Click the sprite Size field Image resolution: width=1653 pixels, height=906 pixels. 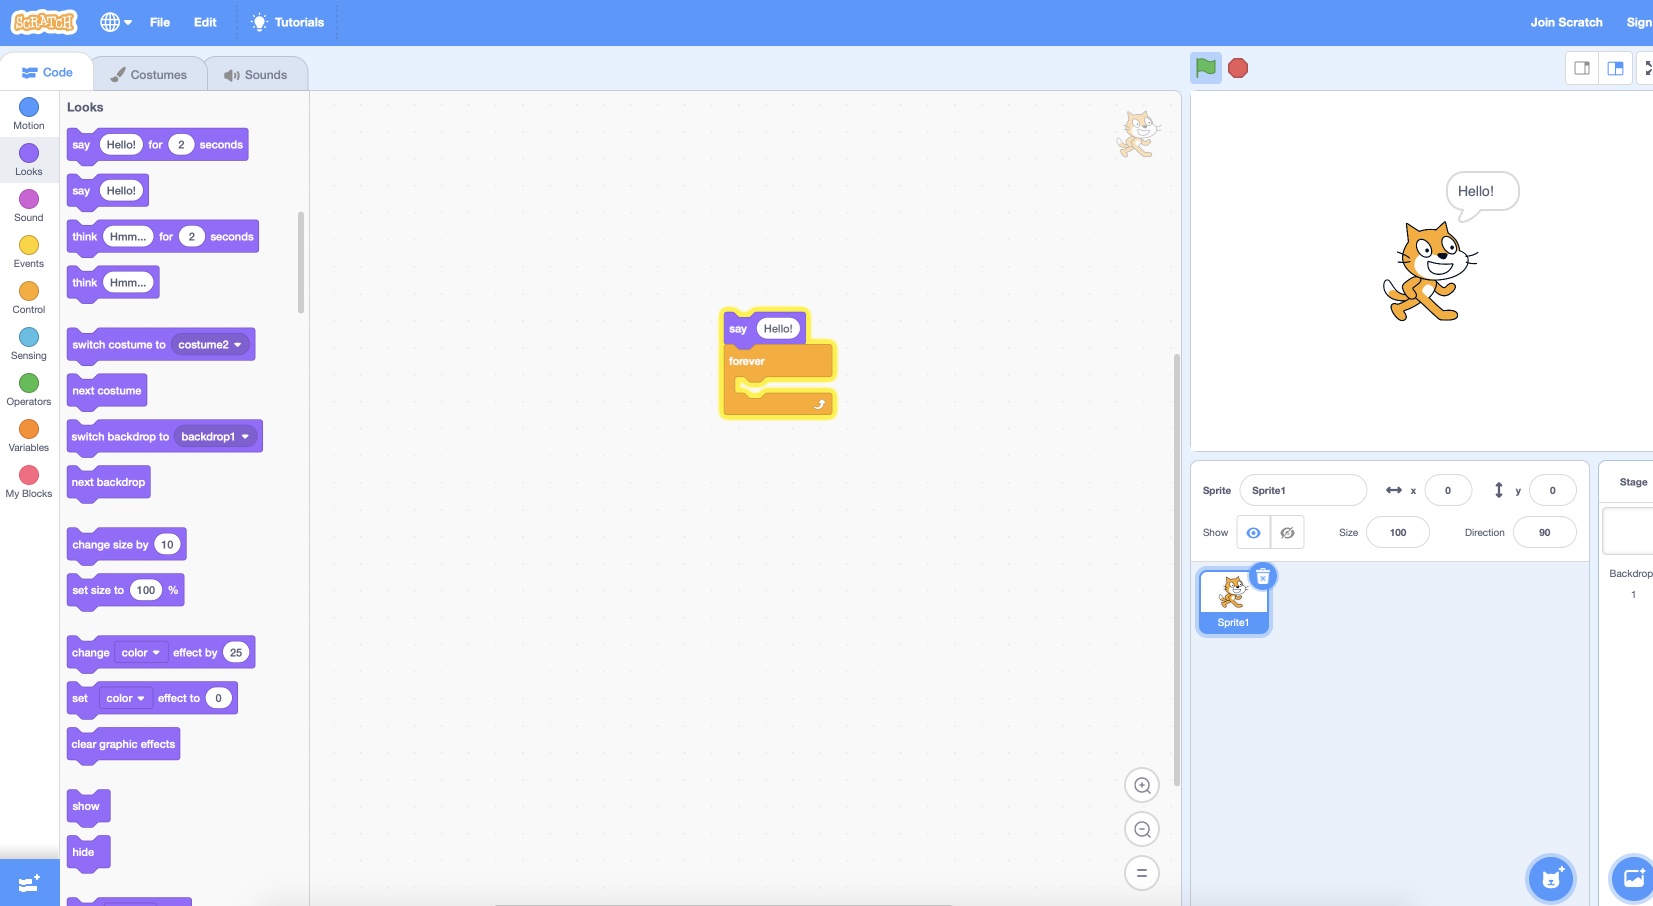(x=1398, y=533)
